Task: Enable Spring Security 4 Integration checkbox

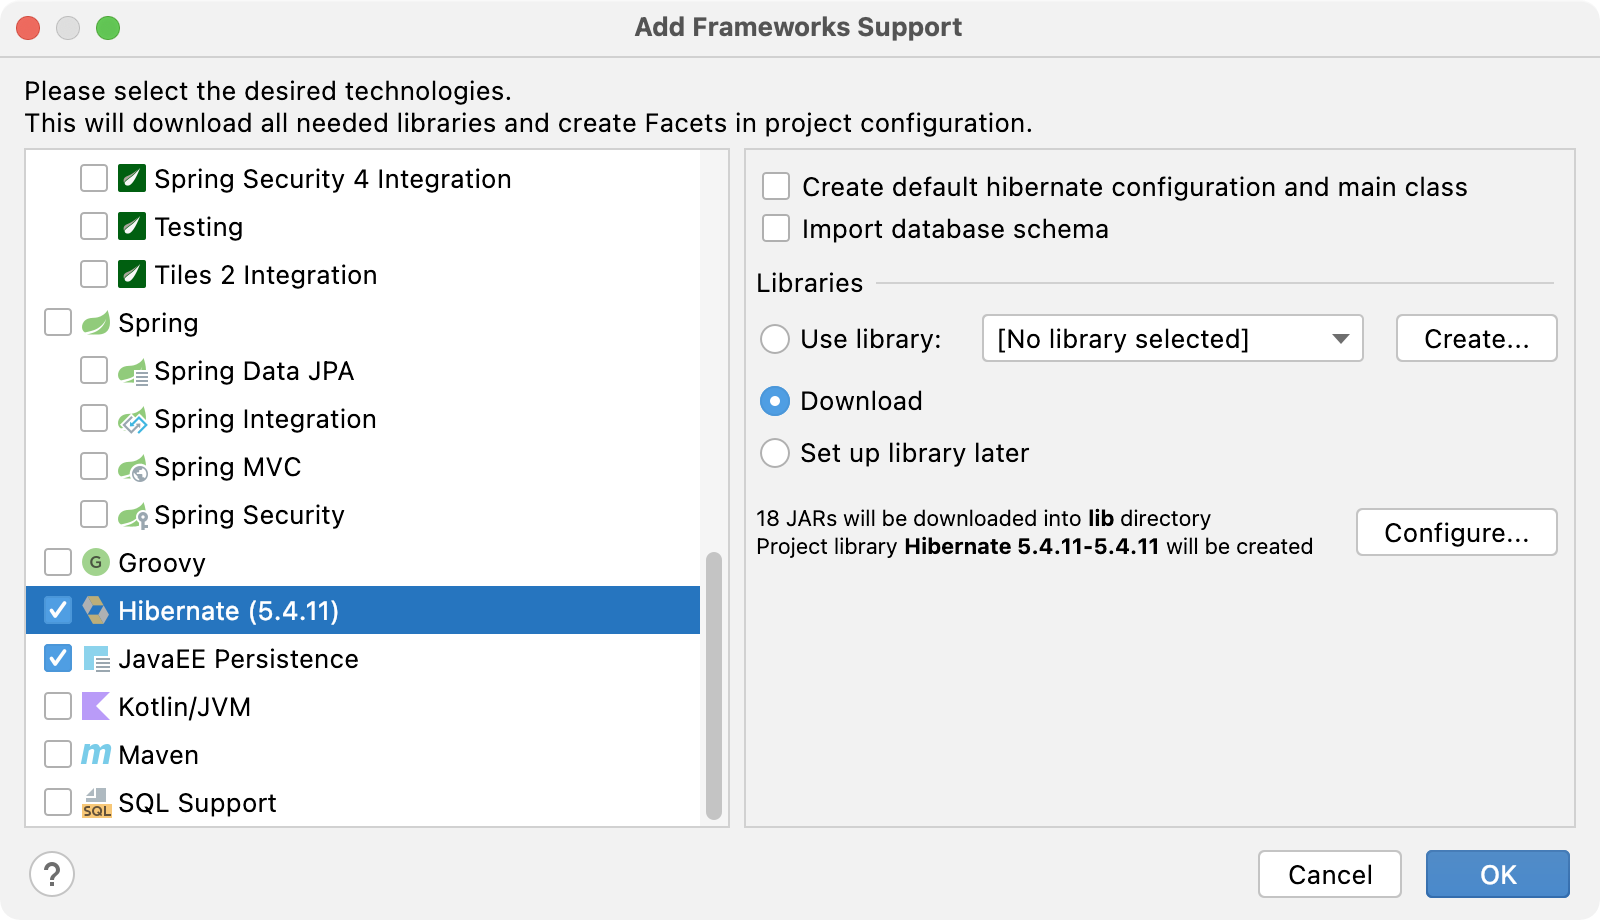Action: point(94,178)
